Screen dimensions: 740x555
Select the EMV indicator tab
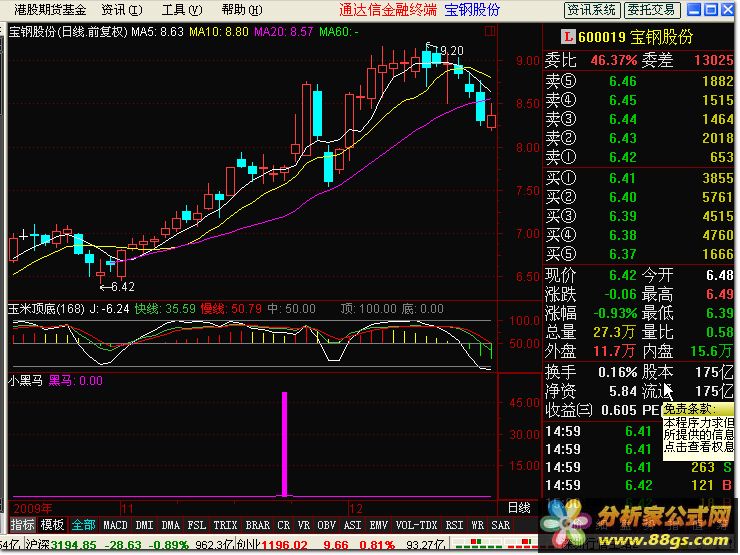378,525
